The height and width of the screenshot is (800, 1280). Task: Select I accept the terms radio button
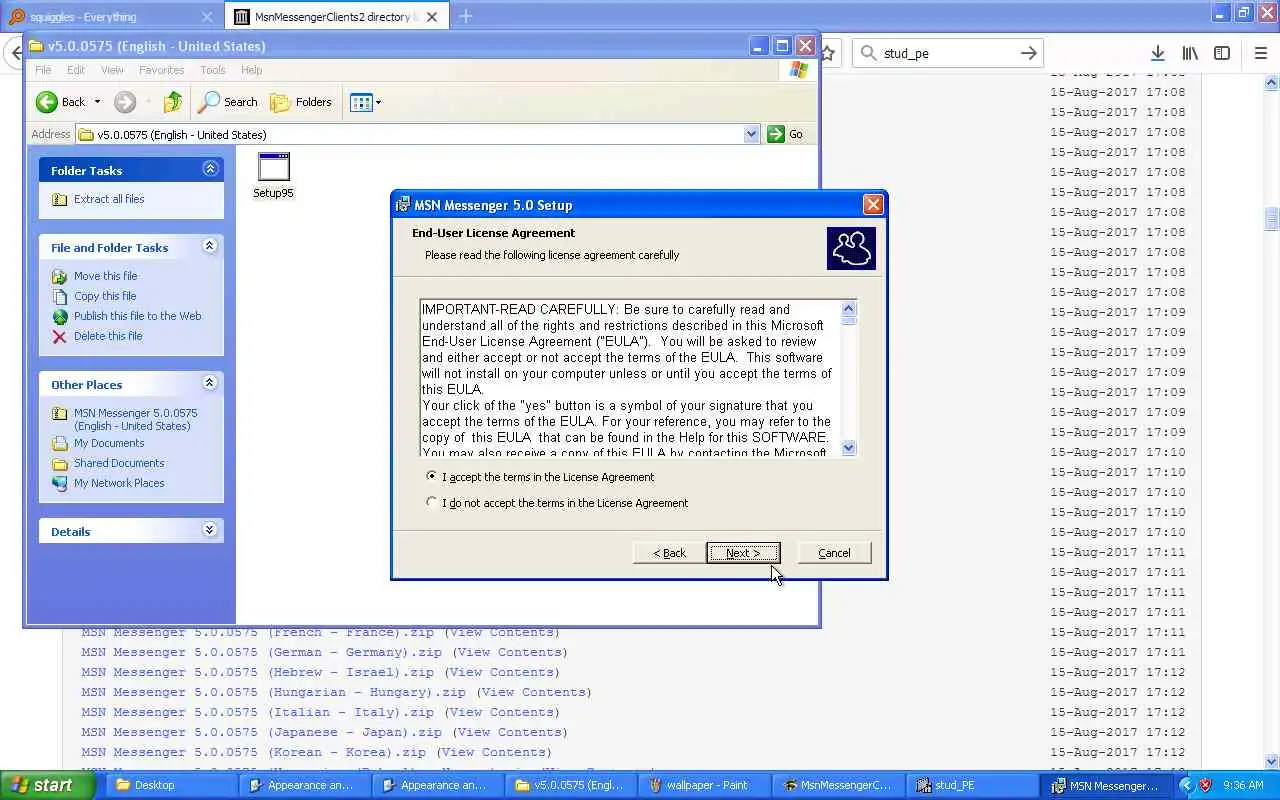click(x=431, y=476)
